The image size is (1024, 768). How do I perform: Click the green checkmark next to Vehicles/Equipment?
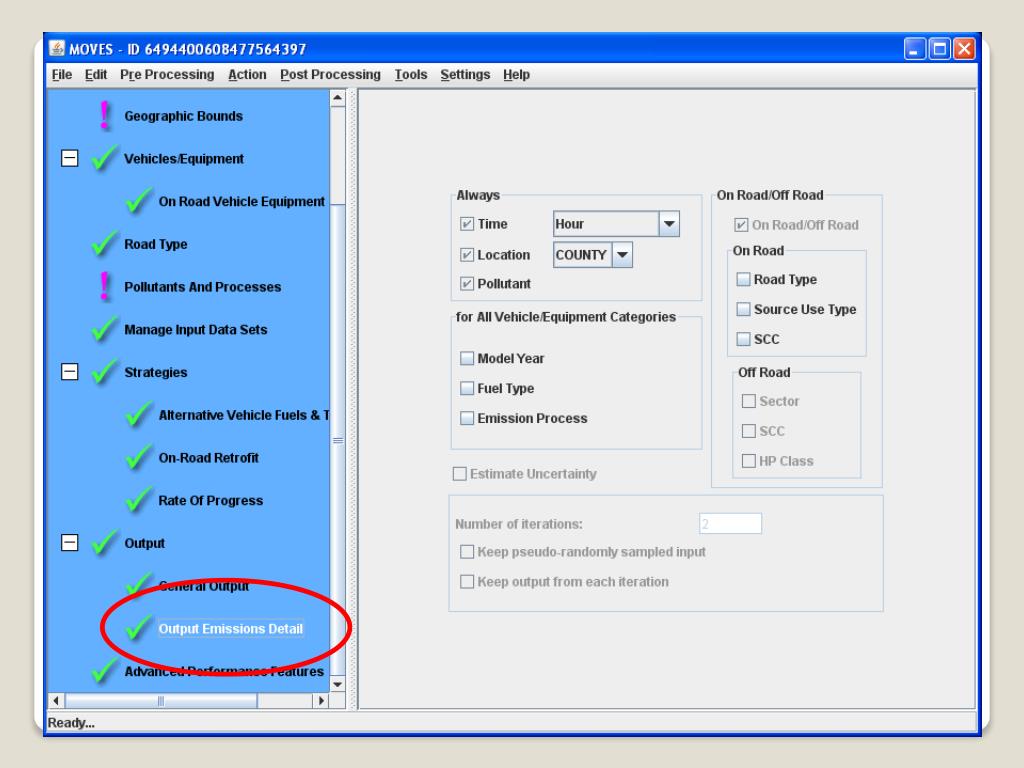[x=104, y=158]
